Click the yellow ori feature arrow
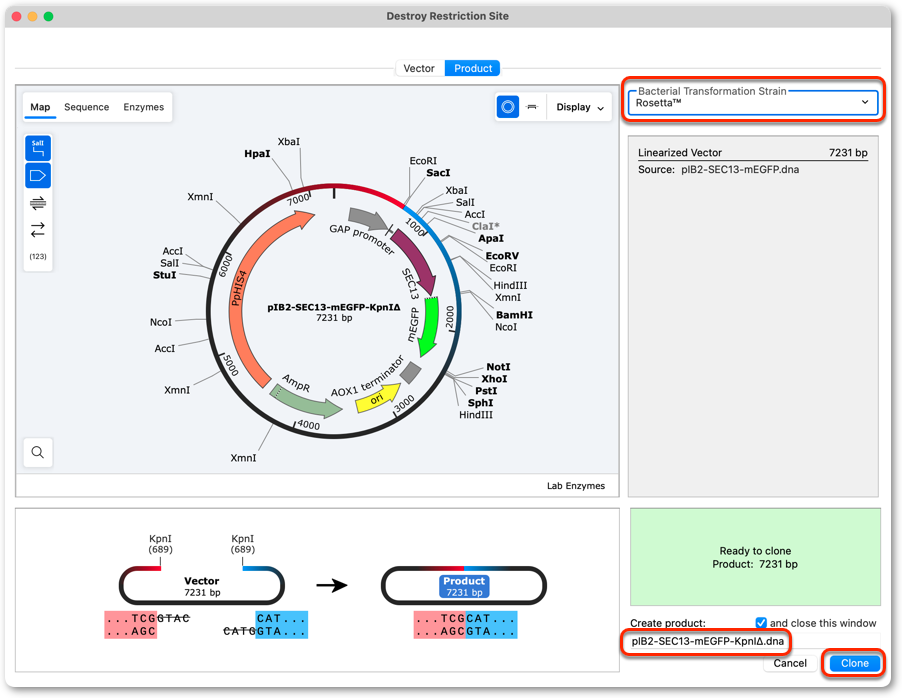The width and height of the screenshot is (902, 698). tap(377, 399)
